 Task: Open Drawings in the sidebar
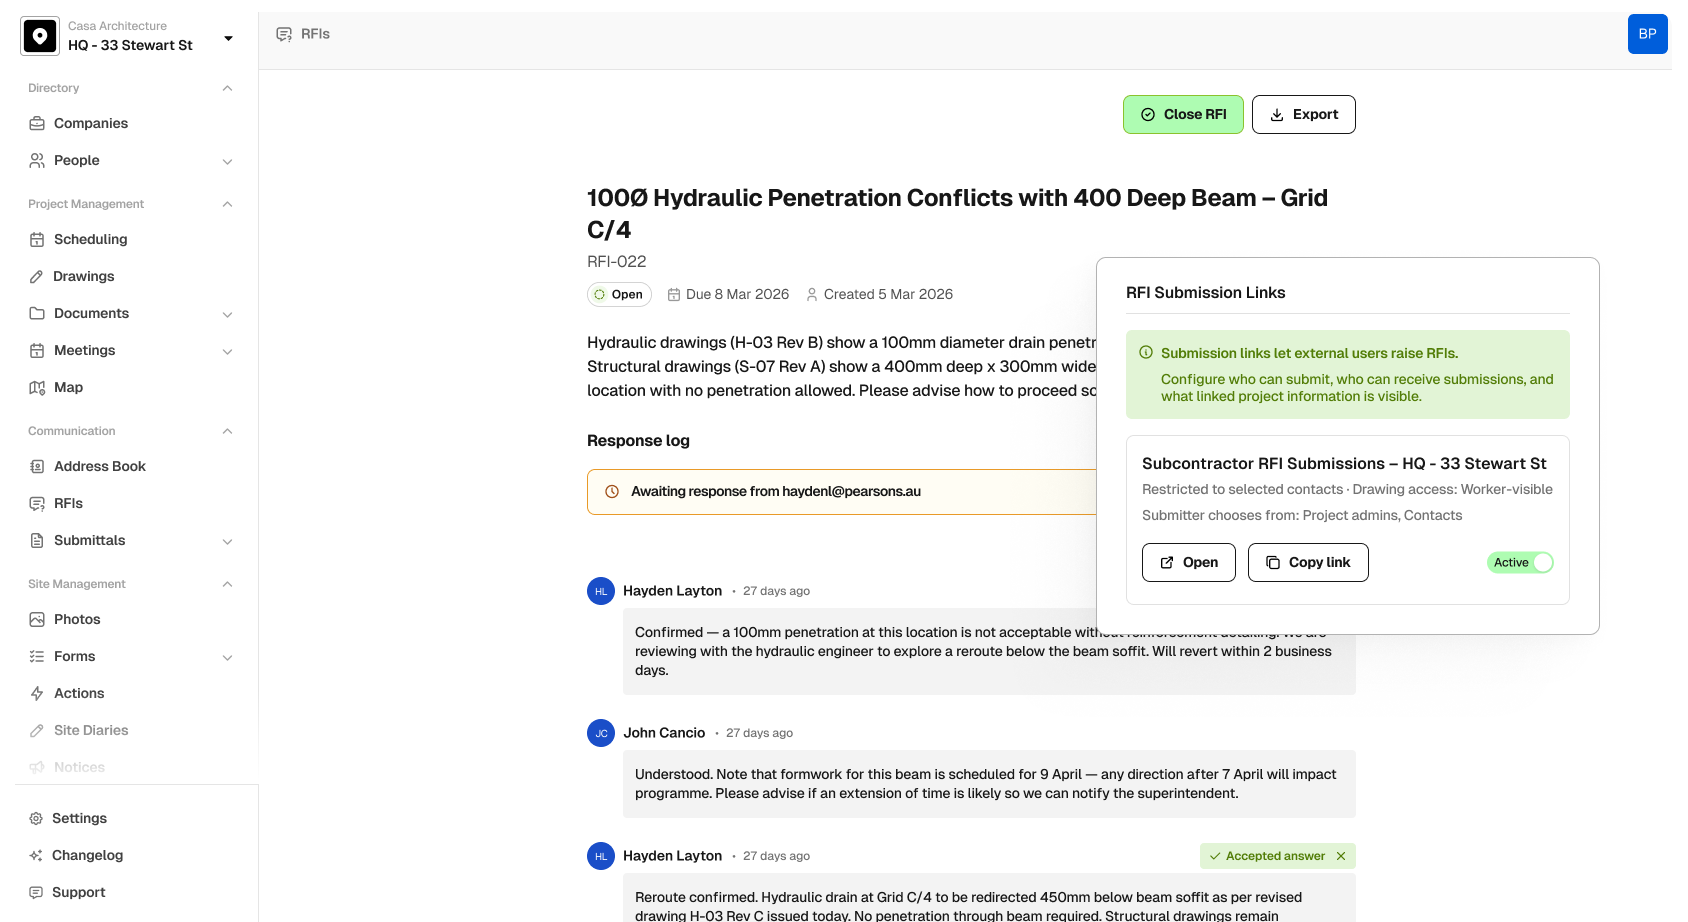(x=84, y=276)
